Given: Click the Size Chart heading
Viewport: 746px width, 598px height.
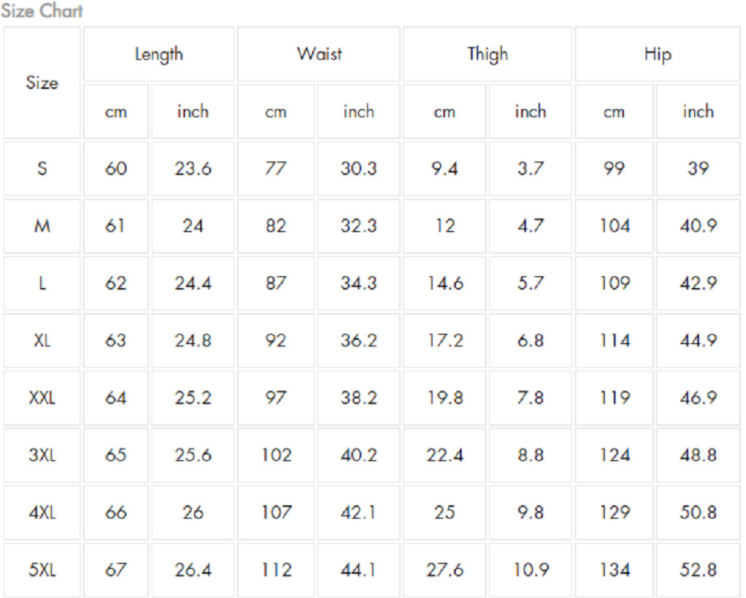Looking at the screenshot, I should click(42, 12).
